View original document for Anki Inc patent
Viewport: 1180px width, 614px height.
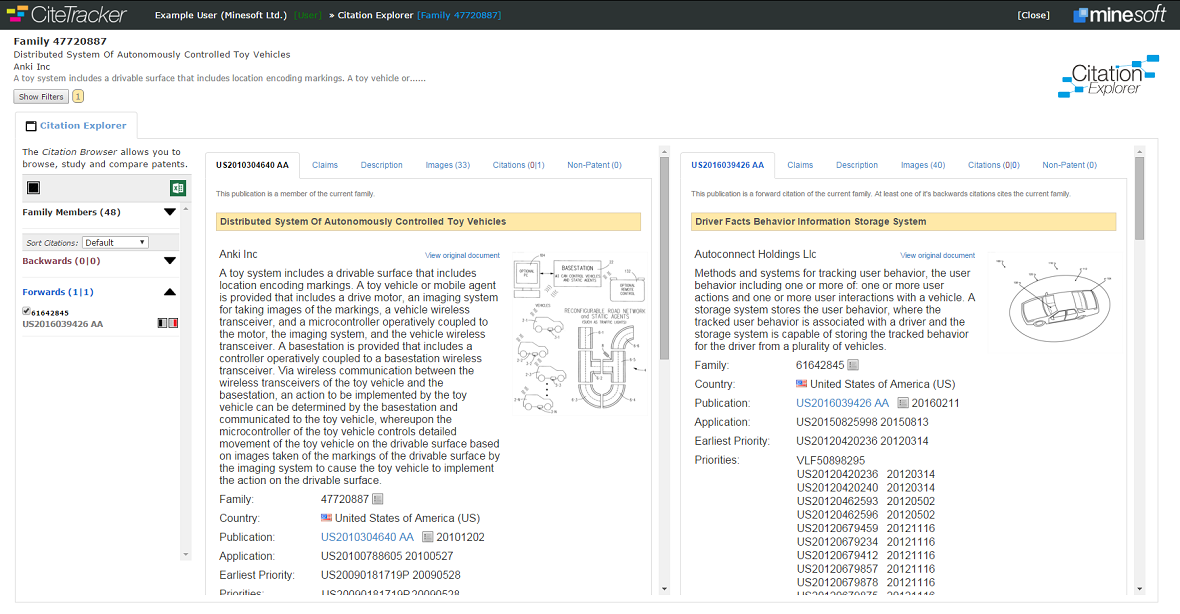[x=462, y=255]
